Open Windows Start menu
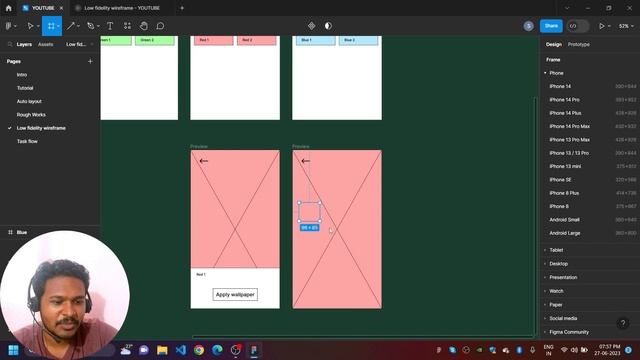 point(13,350)
